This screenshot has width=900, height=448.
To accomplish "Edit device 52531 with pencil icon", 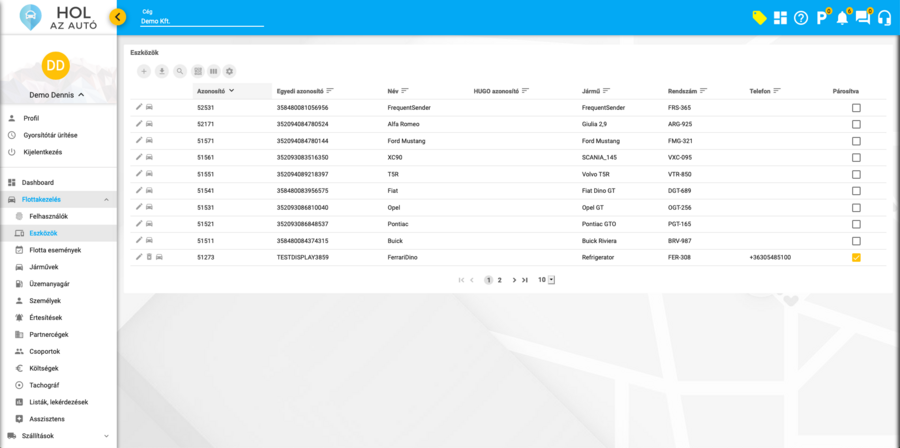I will pyautogui.click(x=140, y=107).
